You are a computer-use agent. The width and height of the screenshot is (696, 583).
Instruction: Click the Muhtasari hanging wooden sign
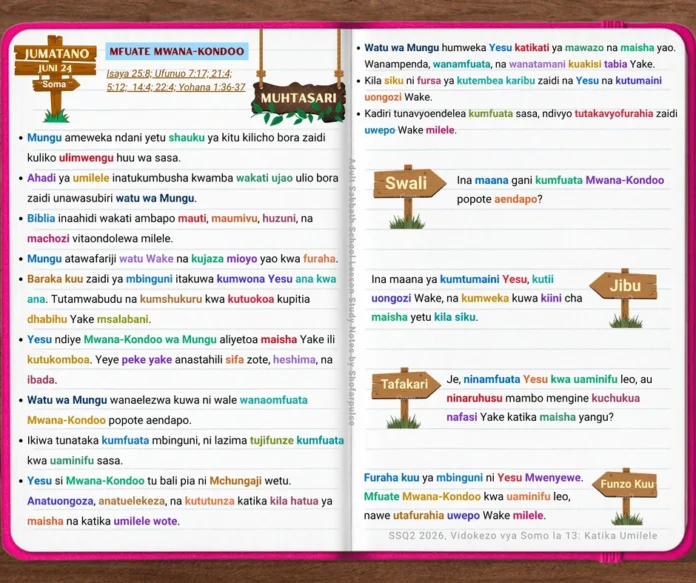pos(298,99)
